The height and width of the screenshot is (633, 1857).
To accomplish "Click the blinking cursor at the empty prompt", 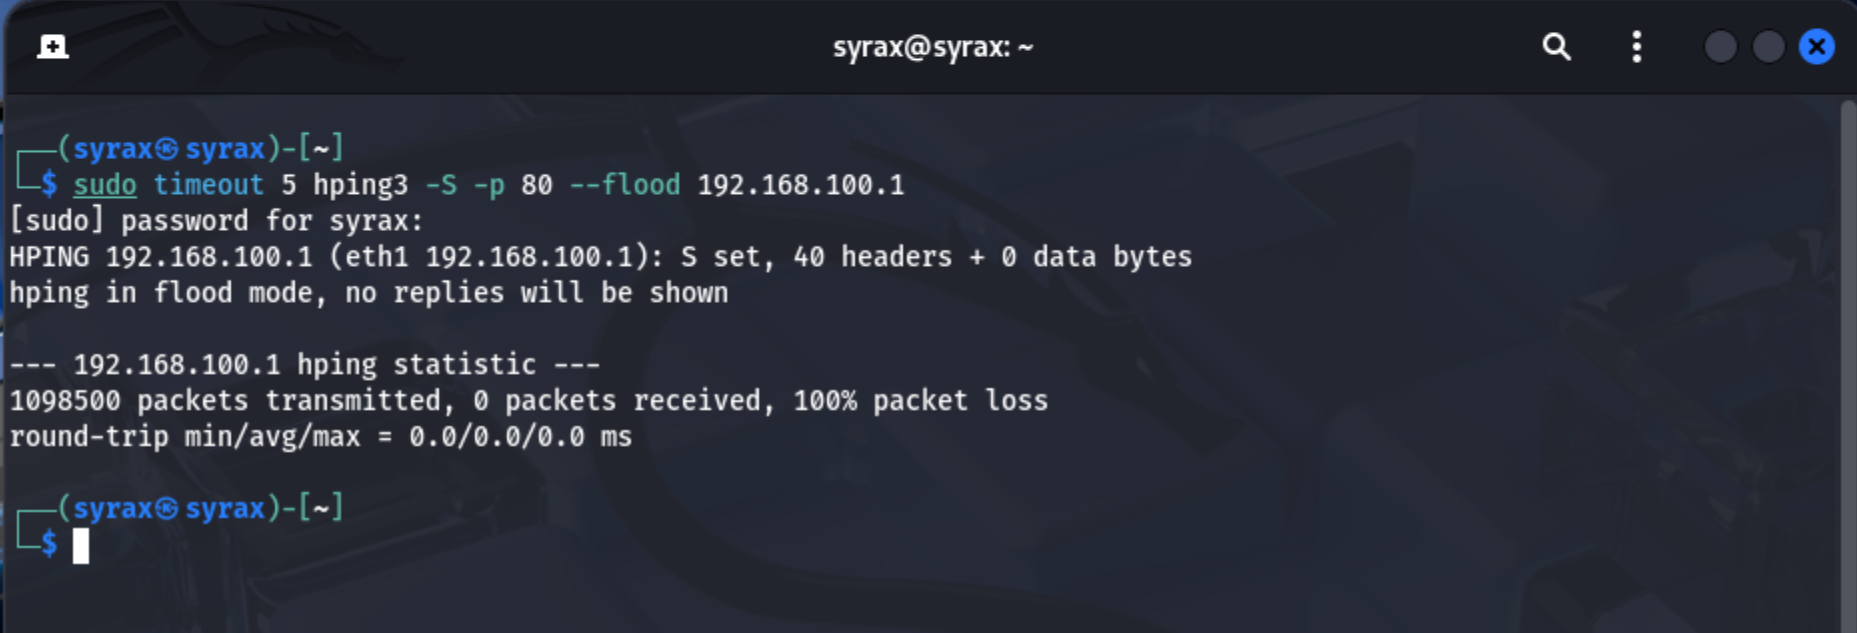I will coord(81,546).
